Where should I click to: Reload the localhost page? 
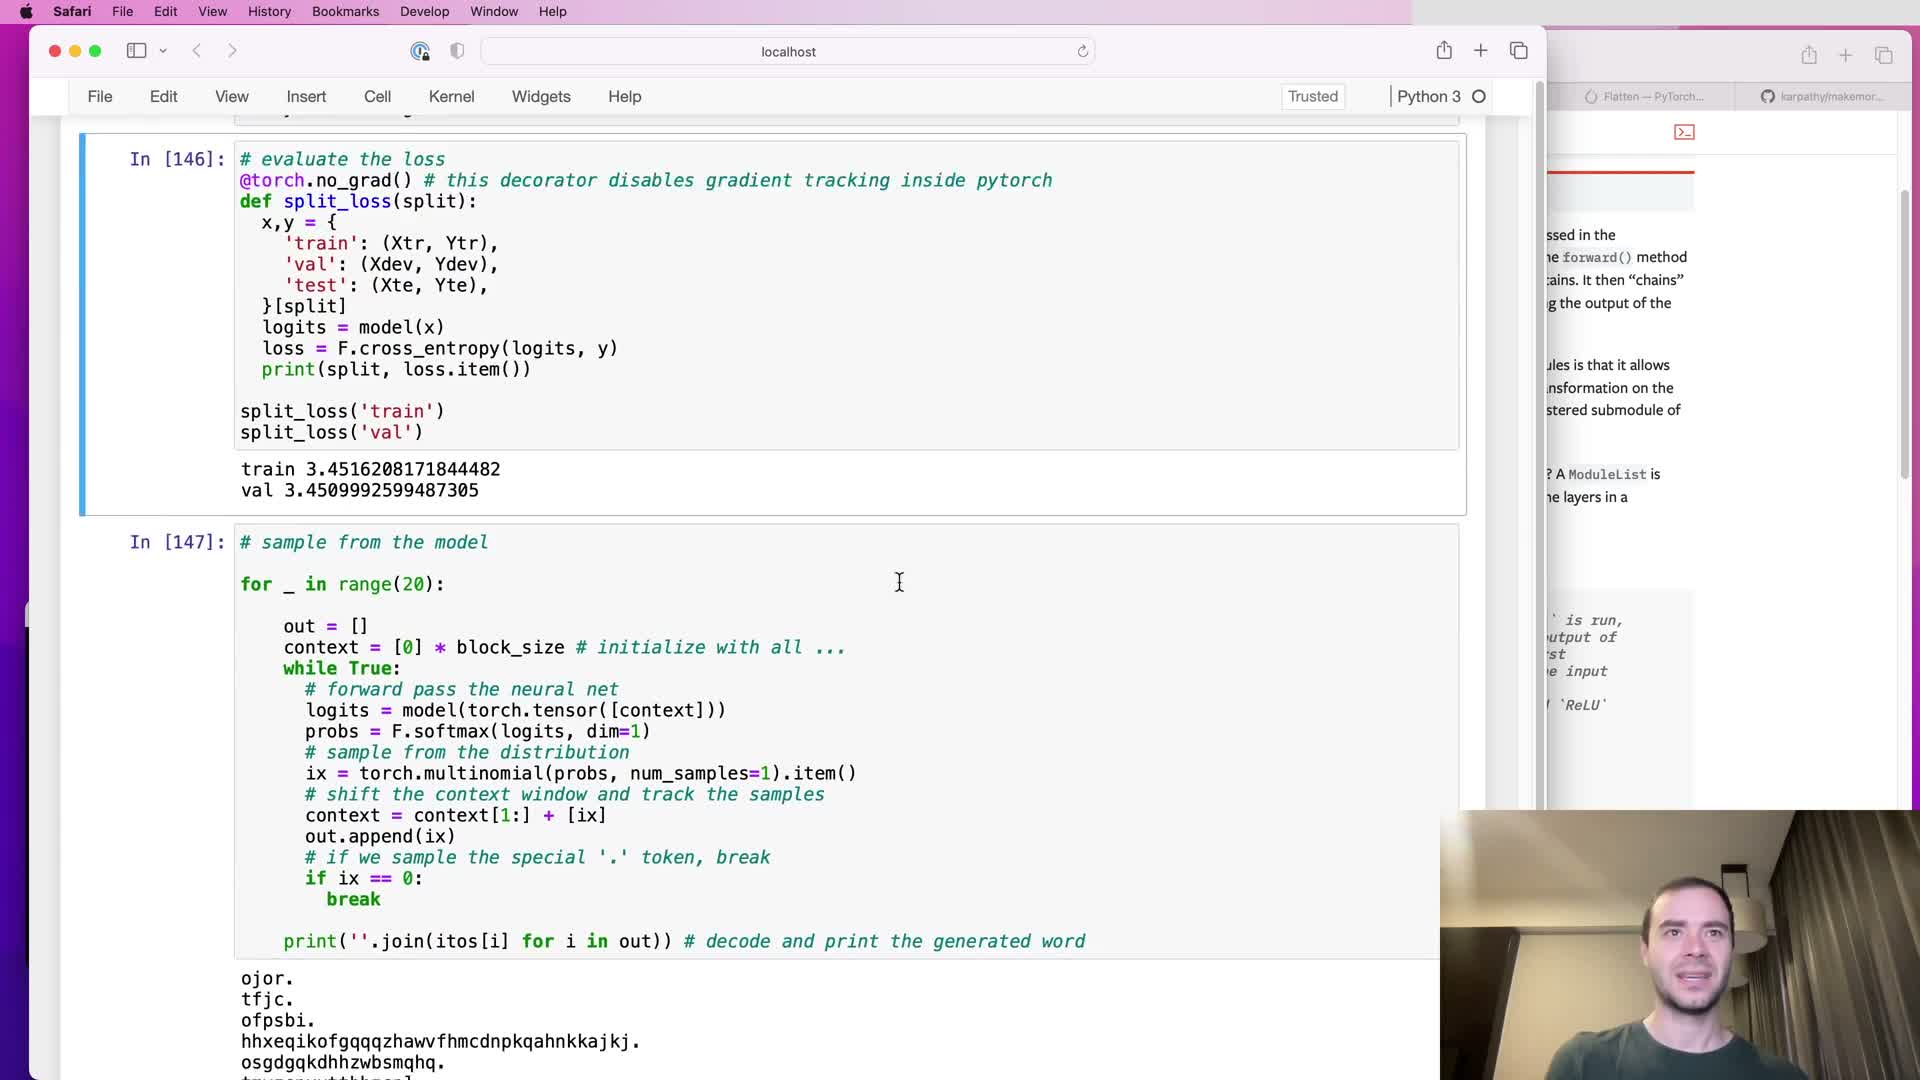click(x=1082, y=51)
